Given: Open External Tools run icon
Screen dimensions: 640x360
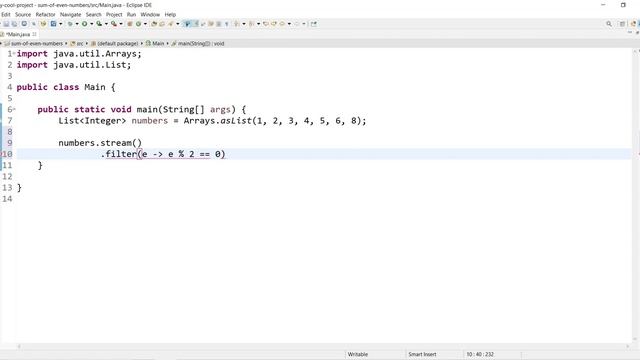Looking at the screenshot, I should coord(114,24).
